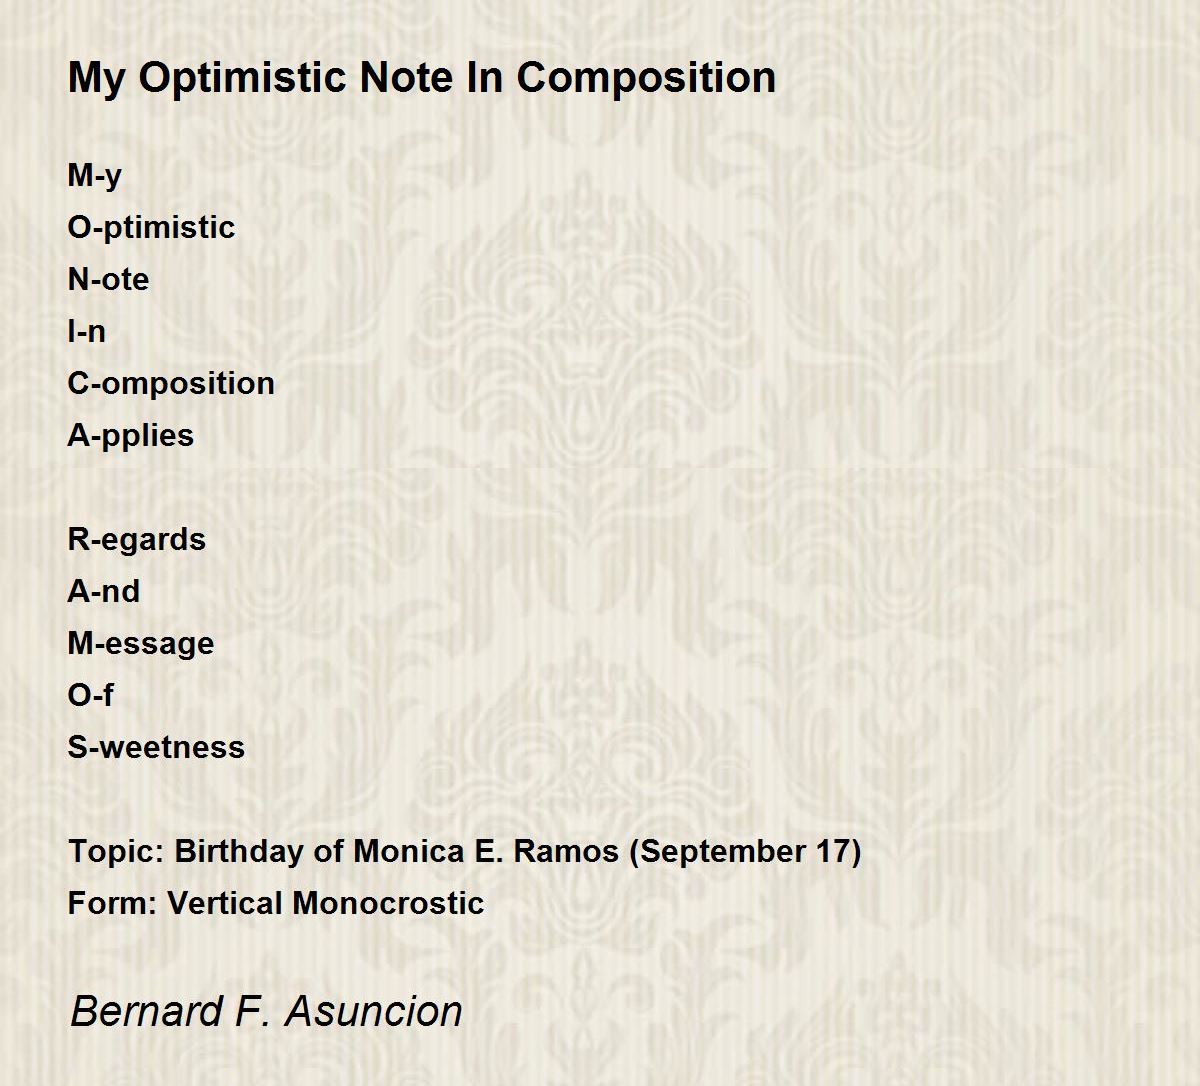Viewport: 1200px width, 1086px height.
Task: Click the word 'Composition' in the title
Action: point(646,78)
